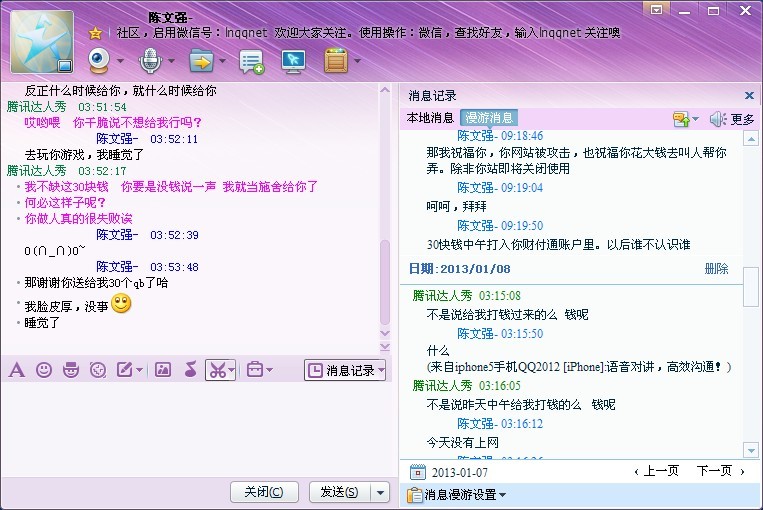
Task: Open font settings with the A icon
Action: [17, 370]
